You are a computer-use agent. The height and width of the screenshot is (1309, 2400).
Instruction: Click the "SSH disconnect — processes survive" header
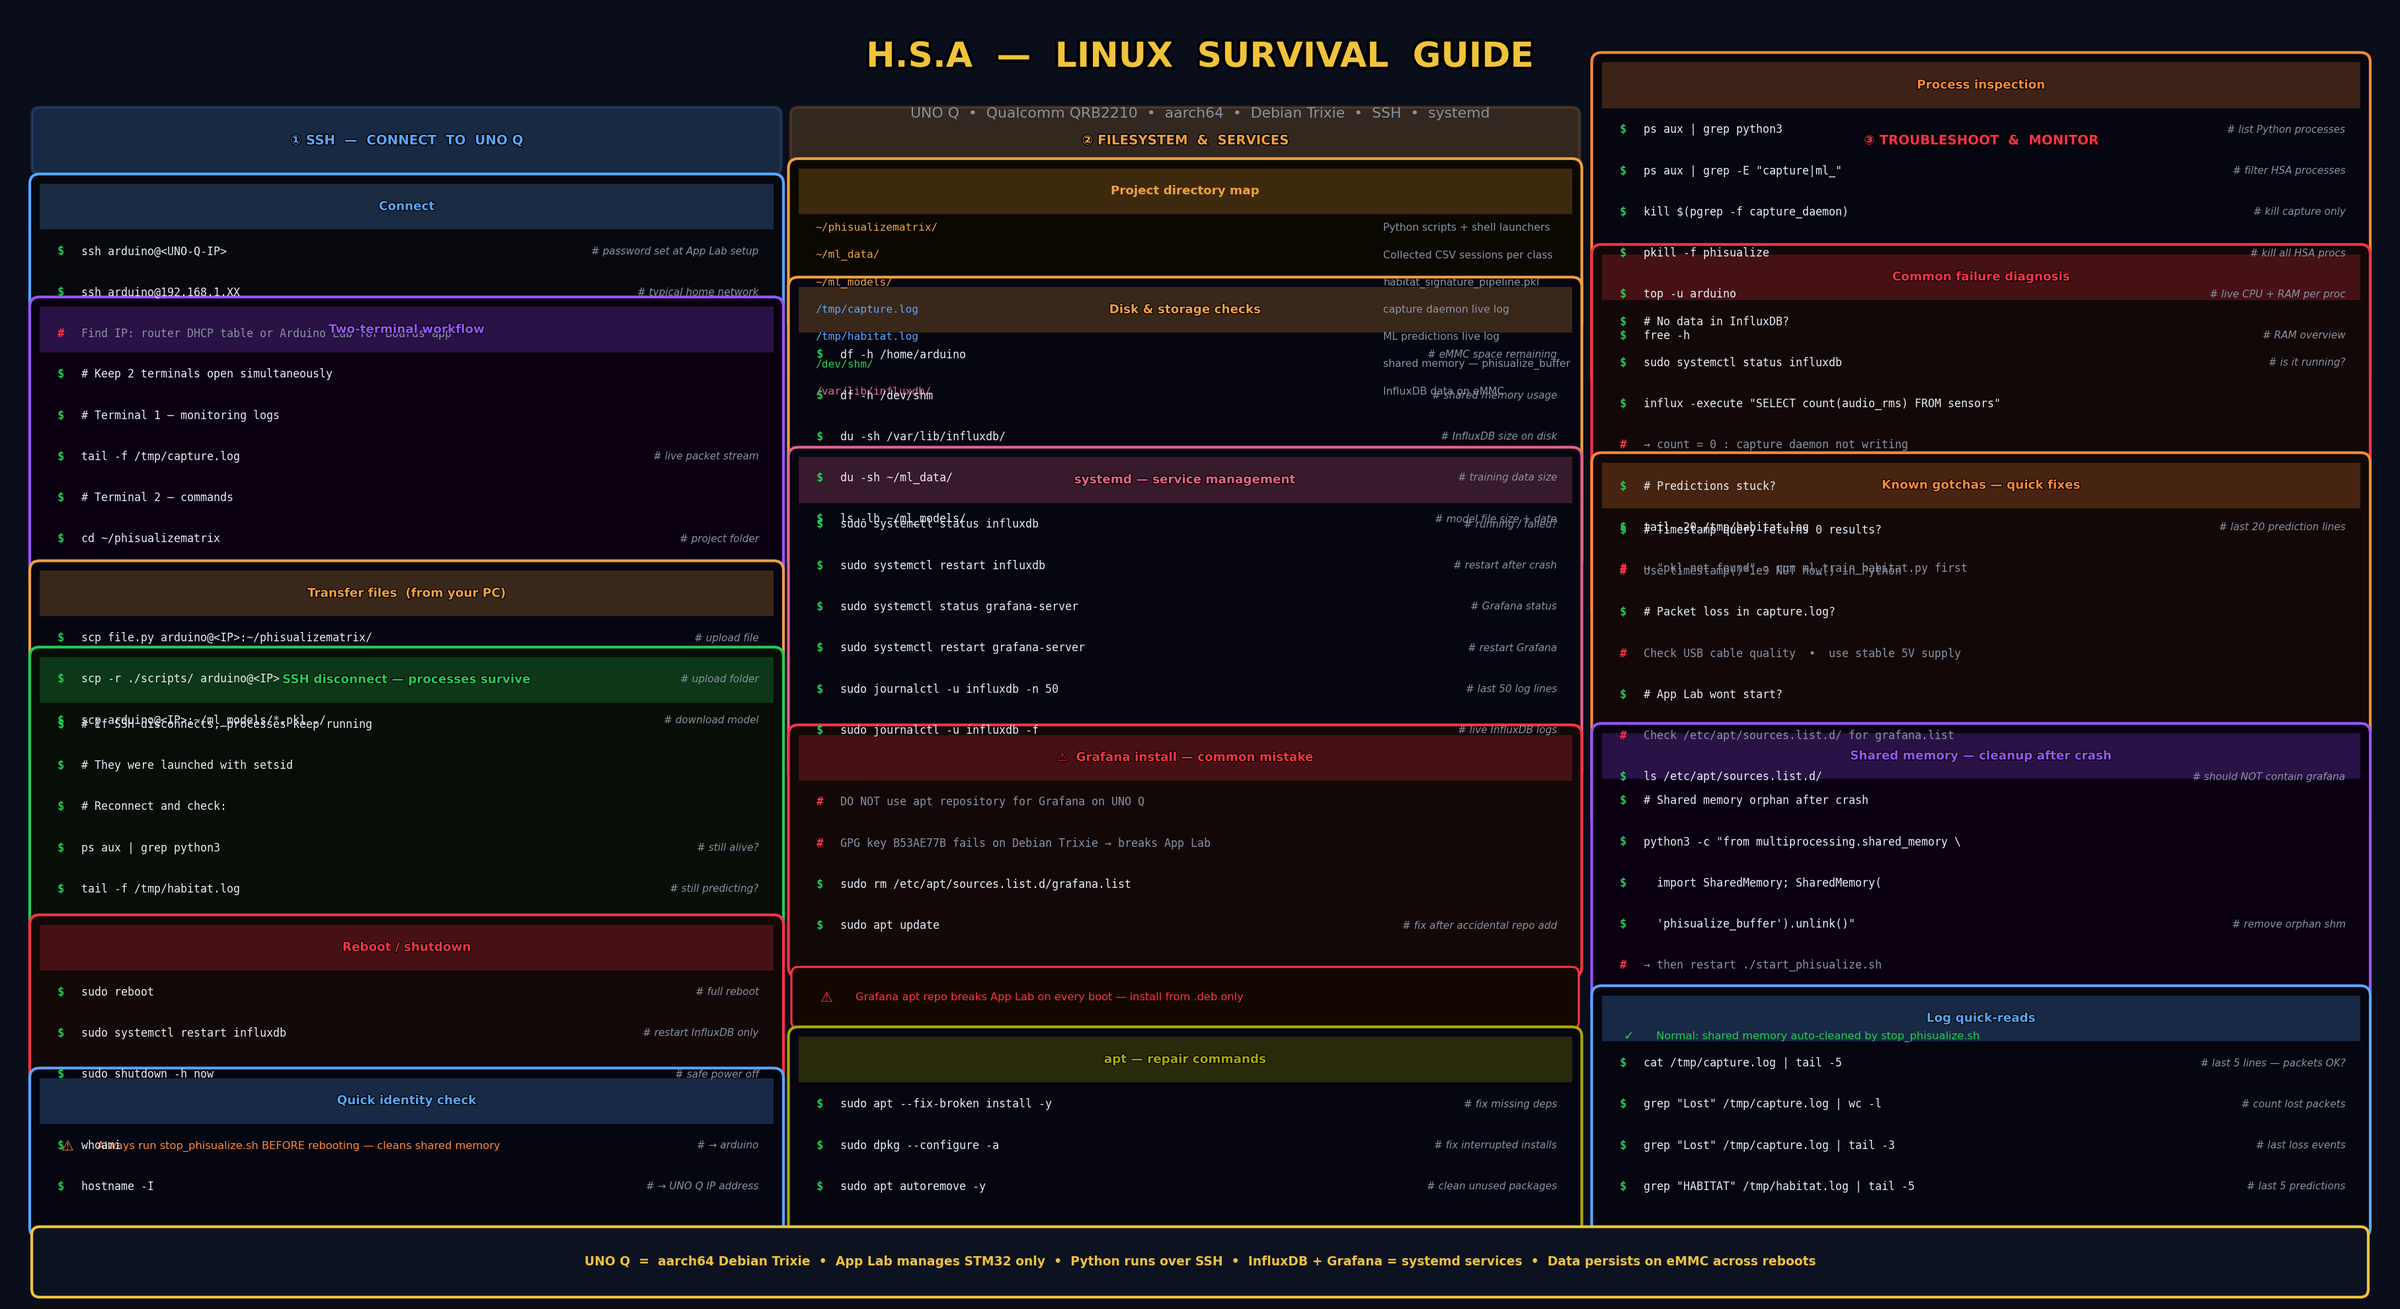click(407, 679)
